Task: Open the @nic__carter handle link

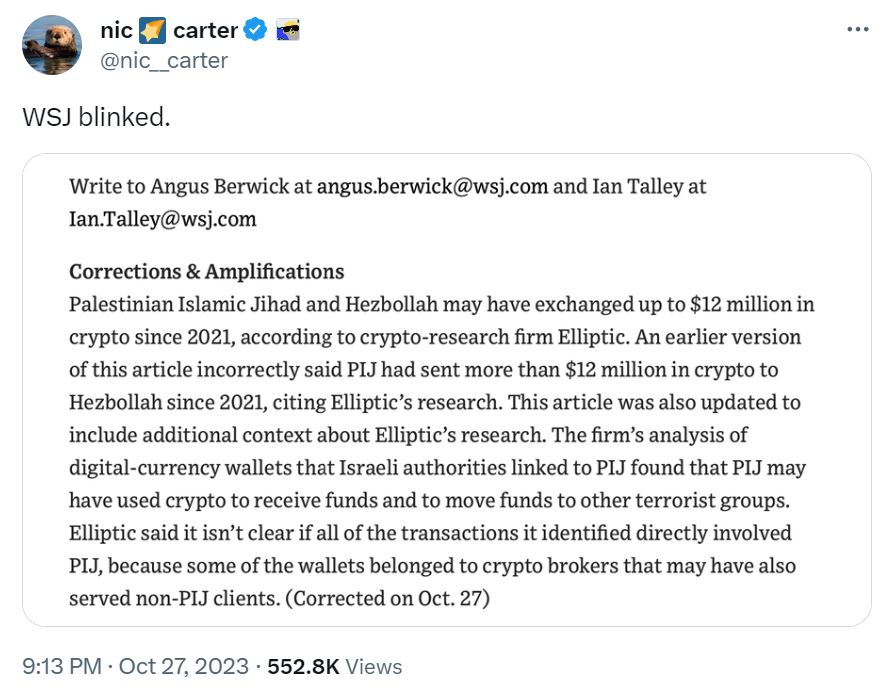Action: pos(164,60)
